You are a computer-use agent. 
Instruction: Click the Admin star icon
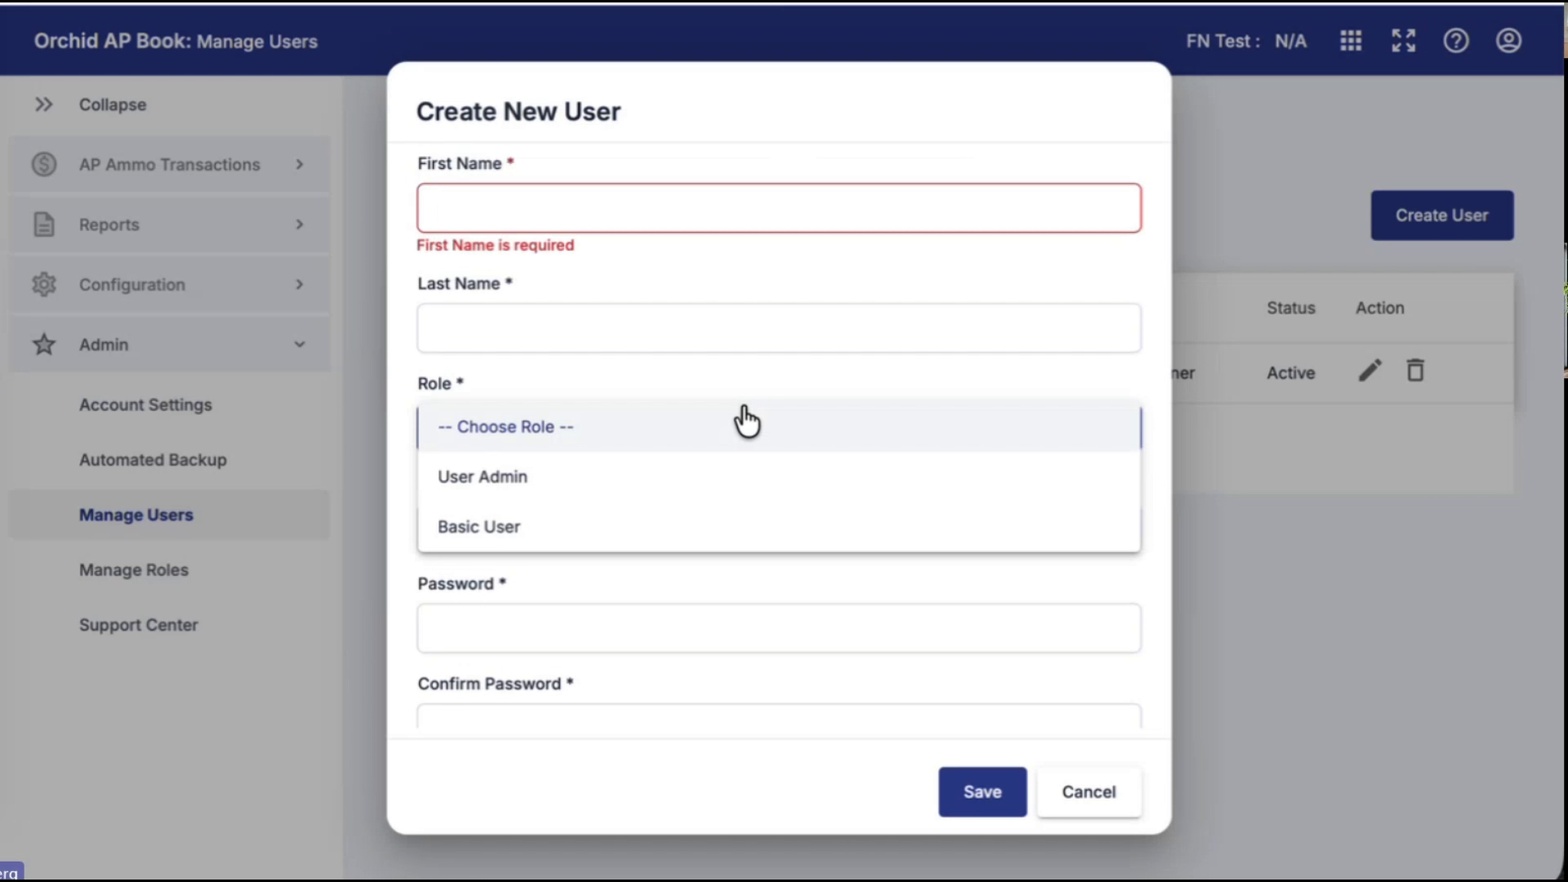point(44,344)
